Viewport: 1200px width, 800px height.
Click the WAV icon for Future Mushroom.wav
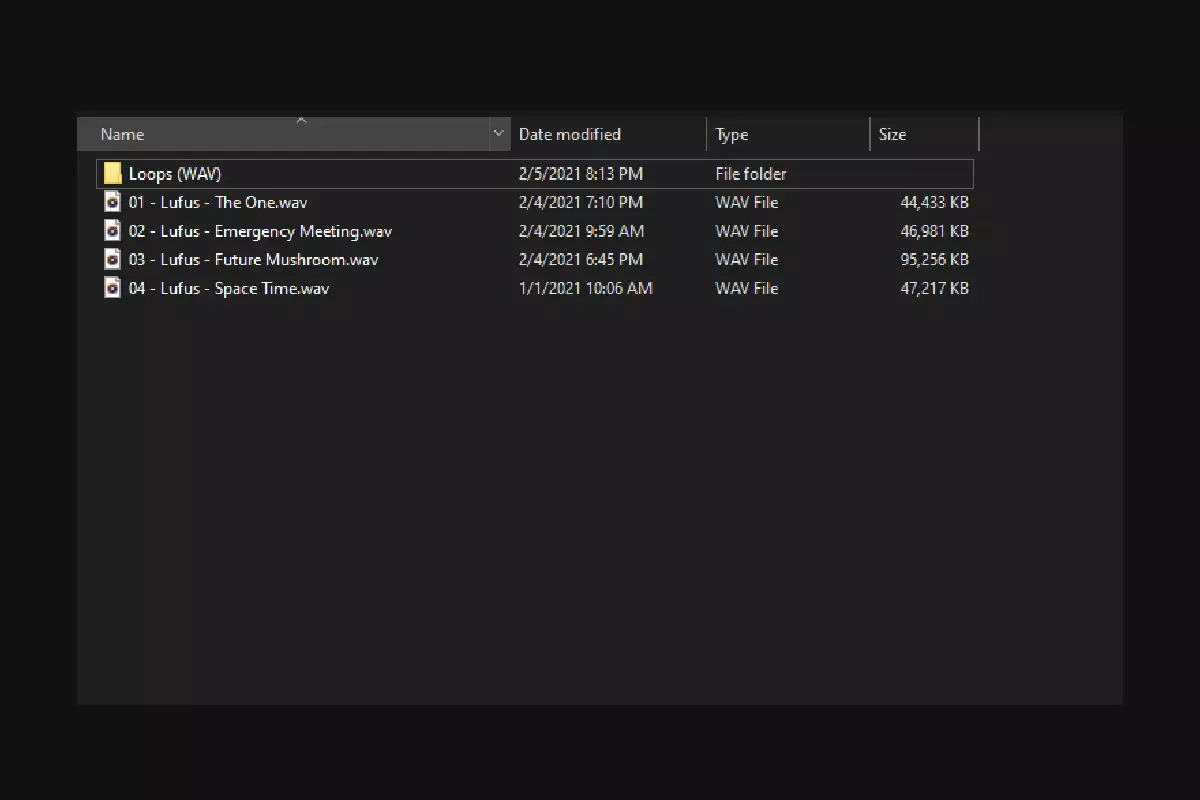pyautogui.click(x=112, y=259)
